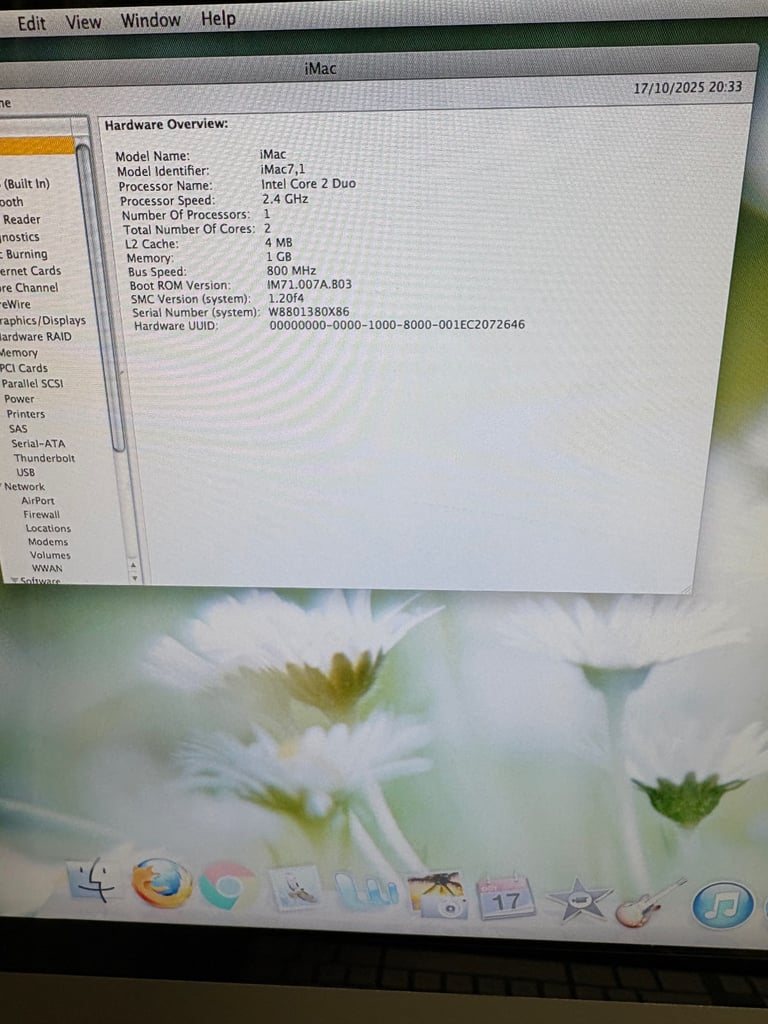Launch iTunes from the Dock
This screenshot has width=768, height=1024.
click(722, 905)
